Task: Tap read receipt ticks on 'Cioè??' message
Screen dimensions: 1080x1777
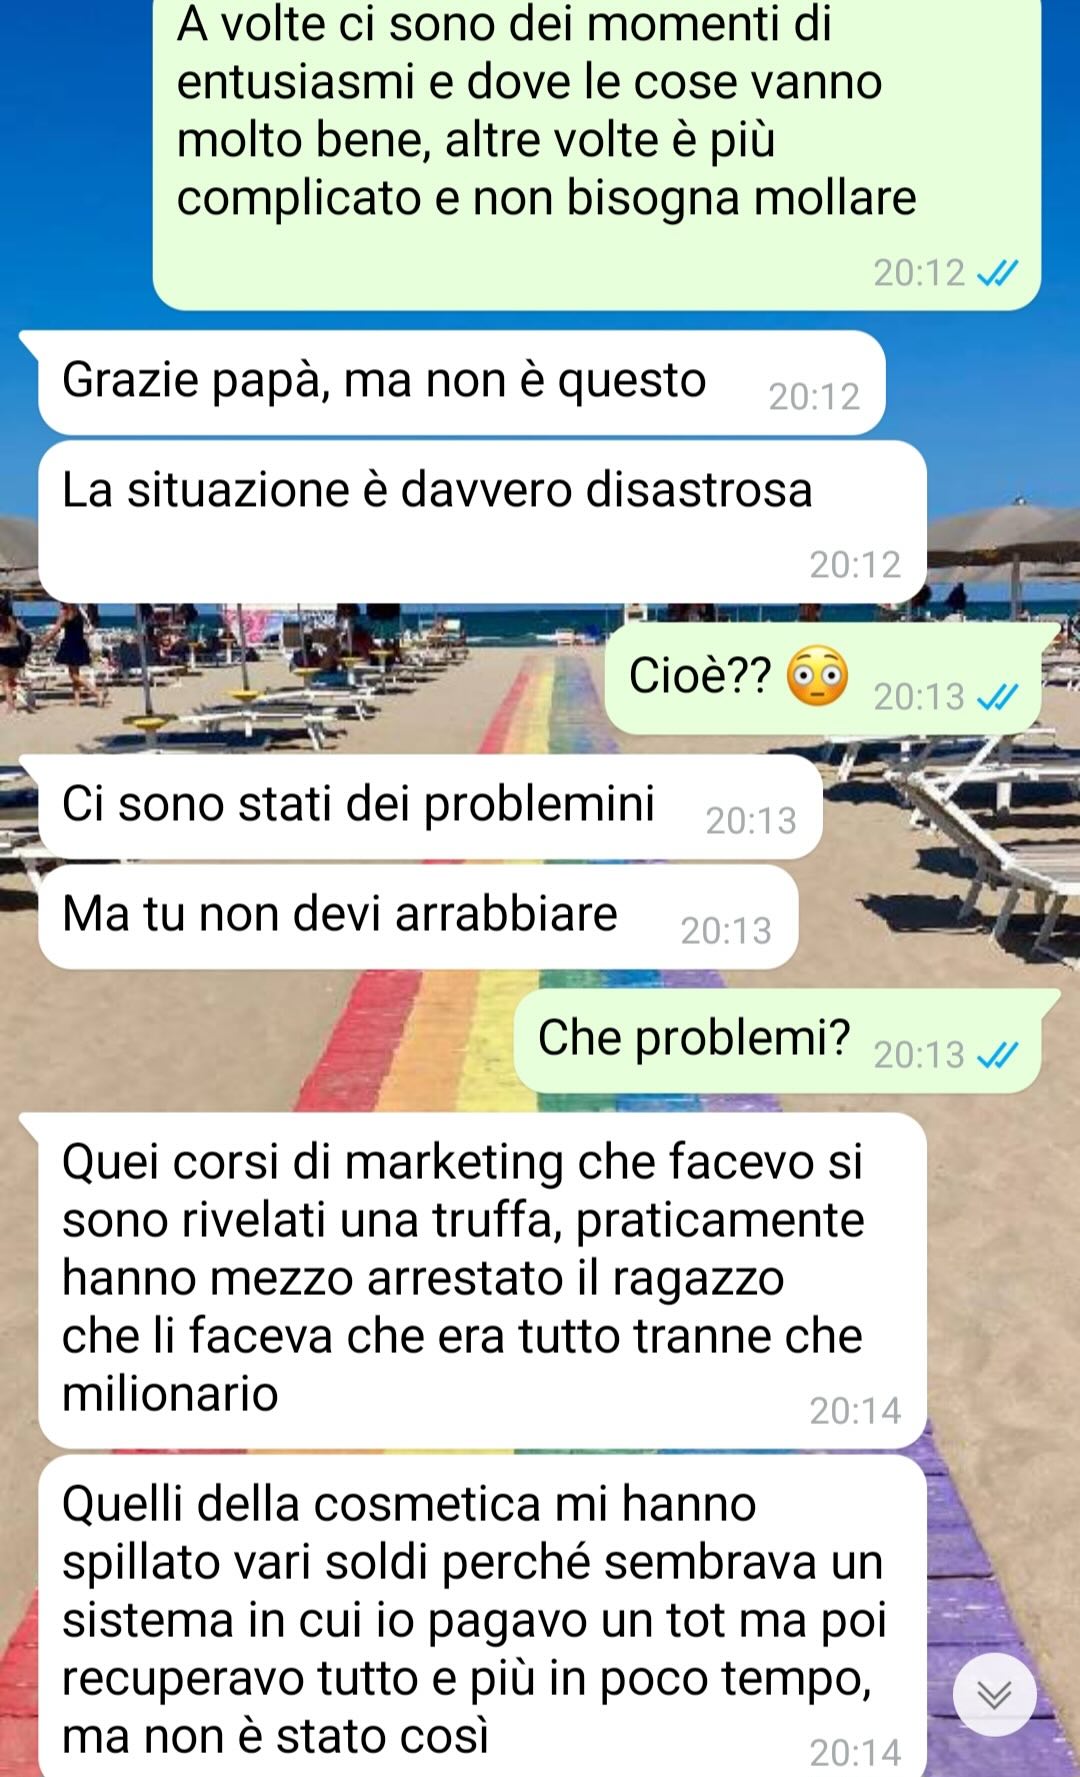Action: (997, 696)
